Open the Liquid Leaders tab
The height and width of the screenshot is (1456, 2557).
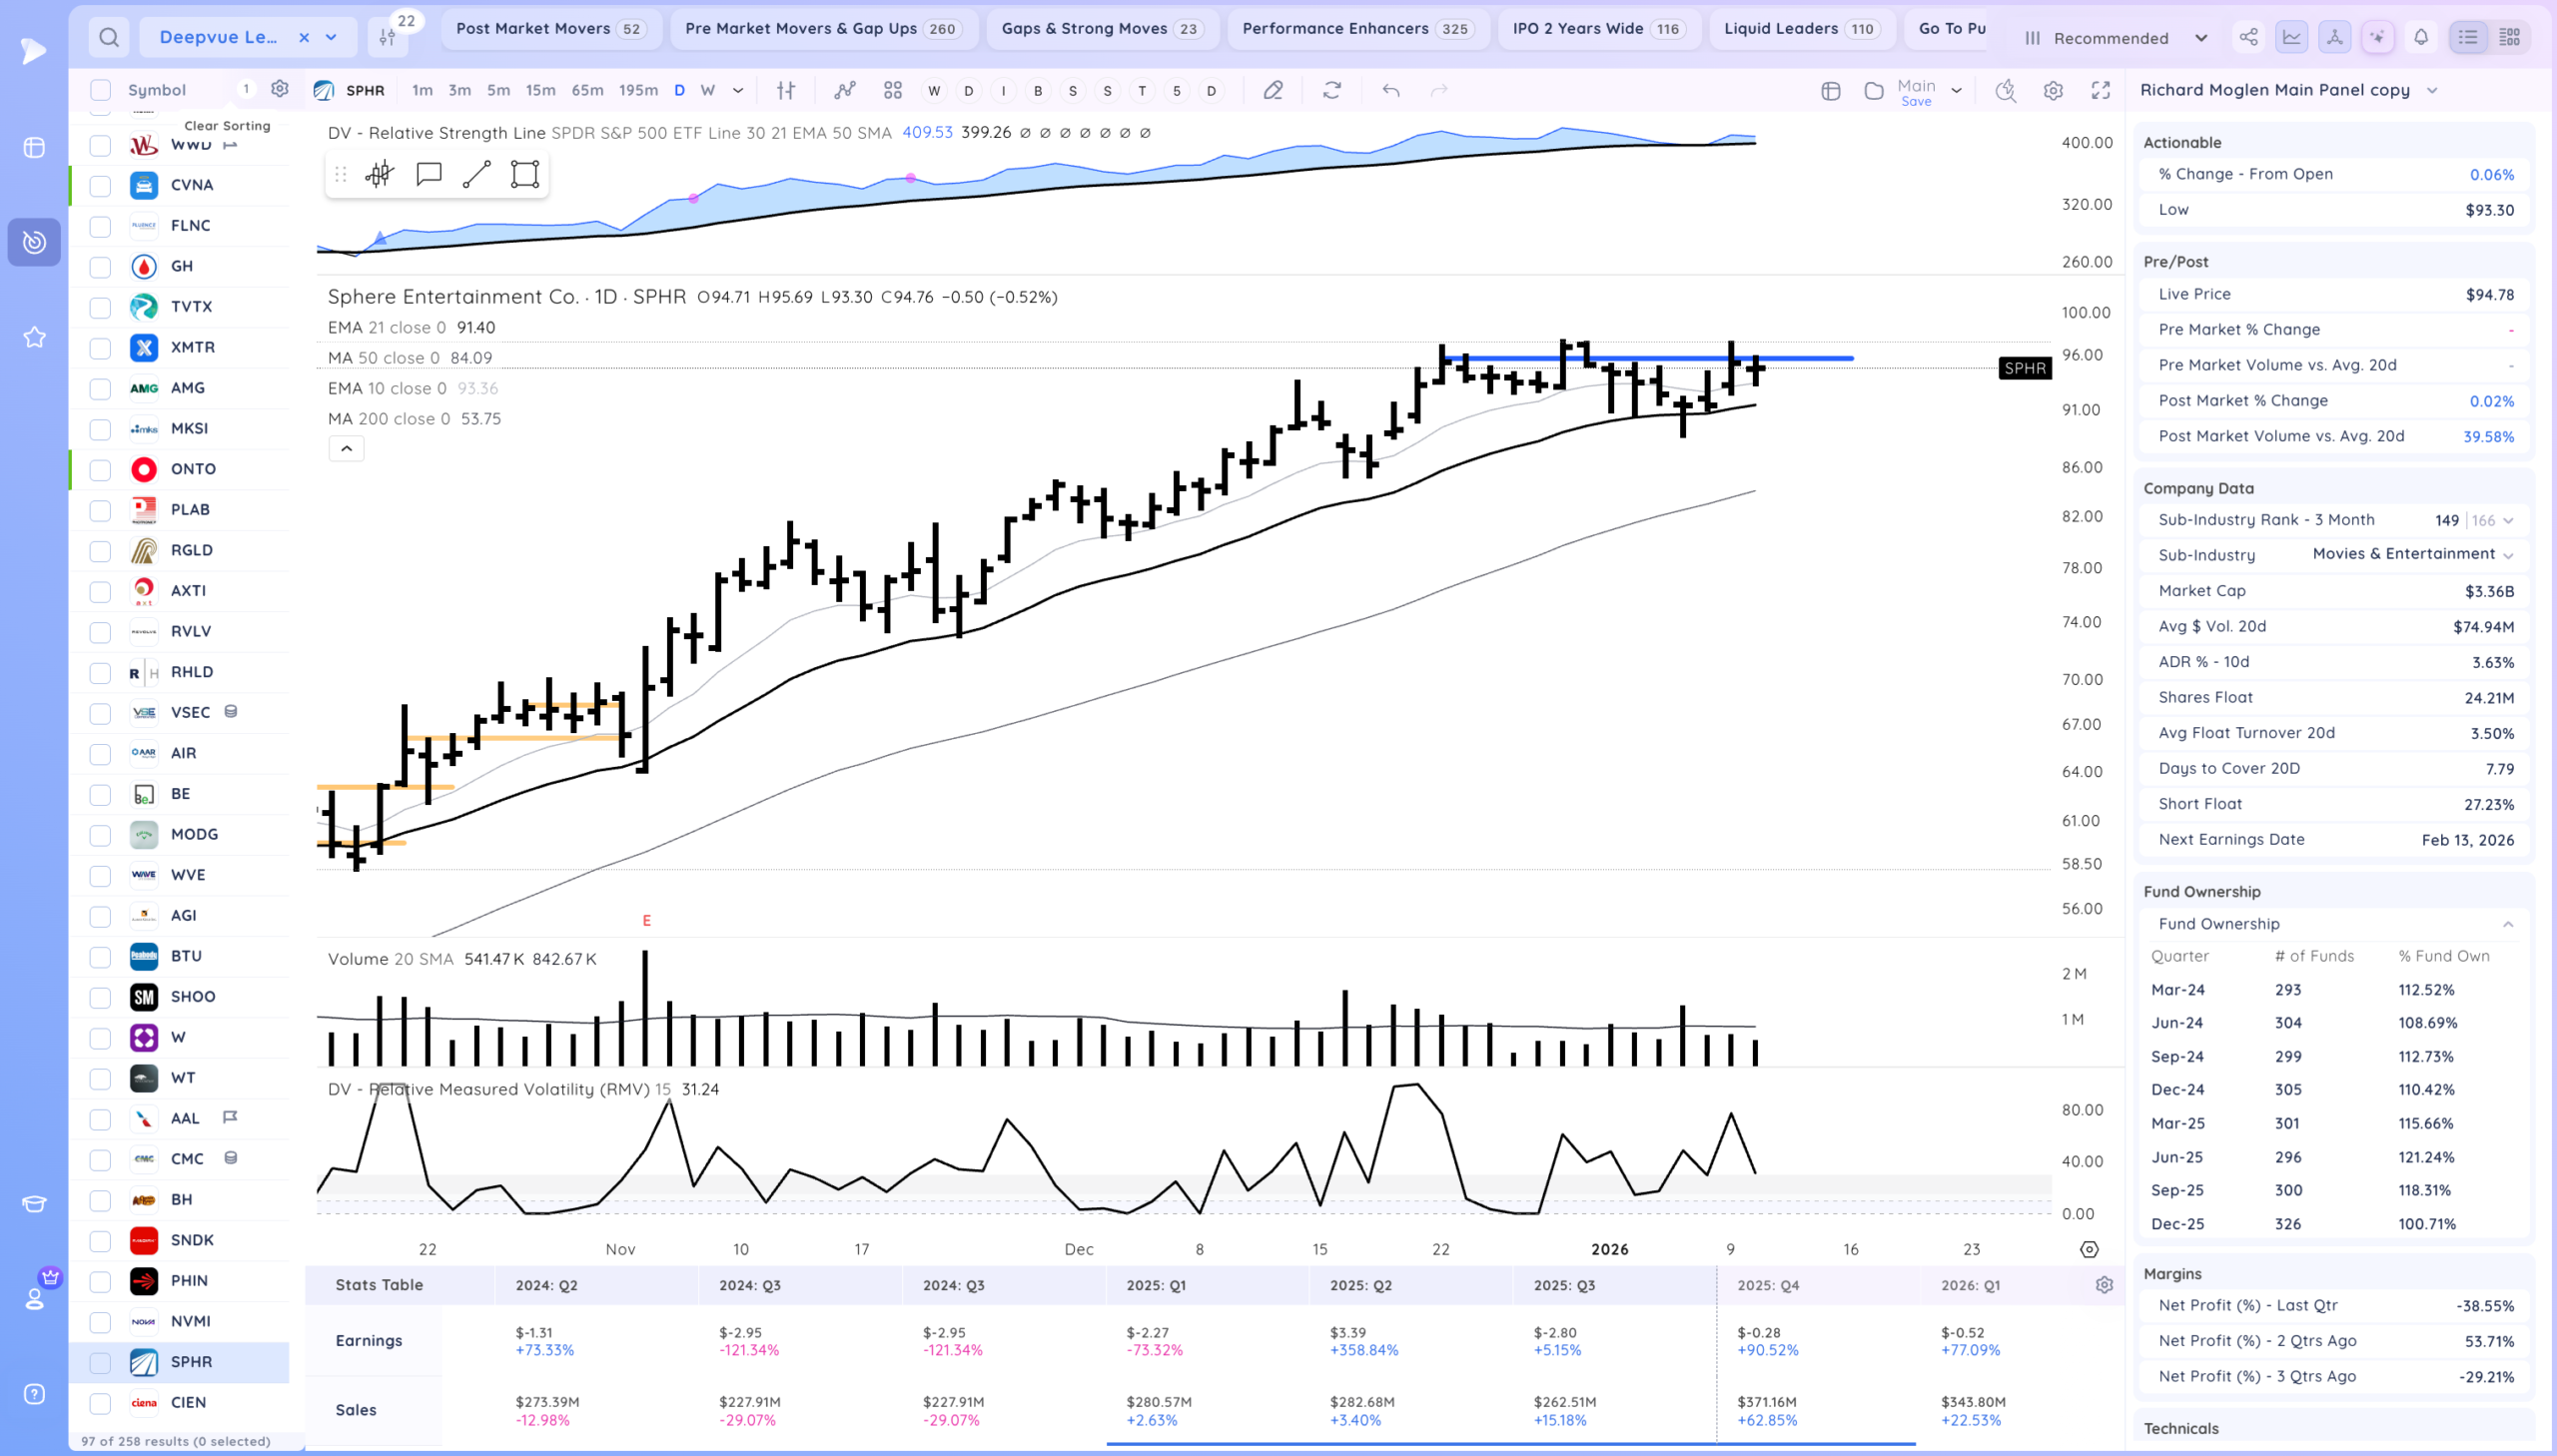(x=1801, y=29)
